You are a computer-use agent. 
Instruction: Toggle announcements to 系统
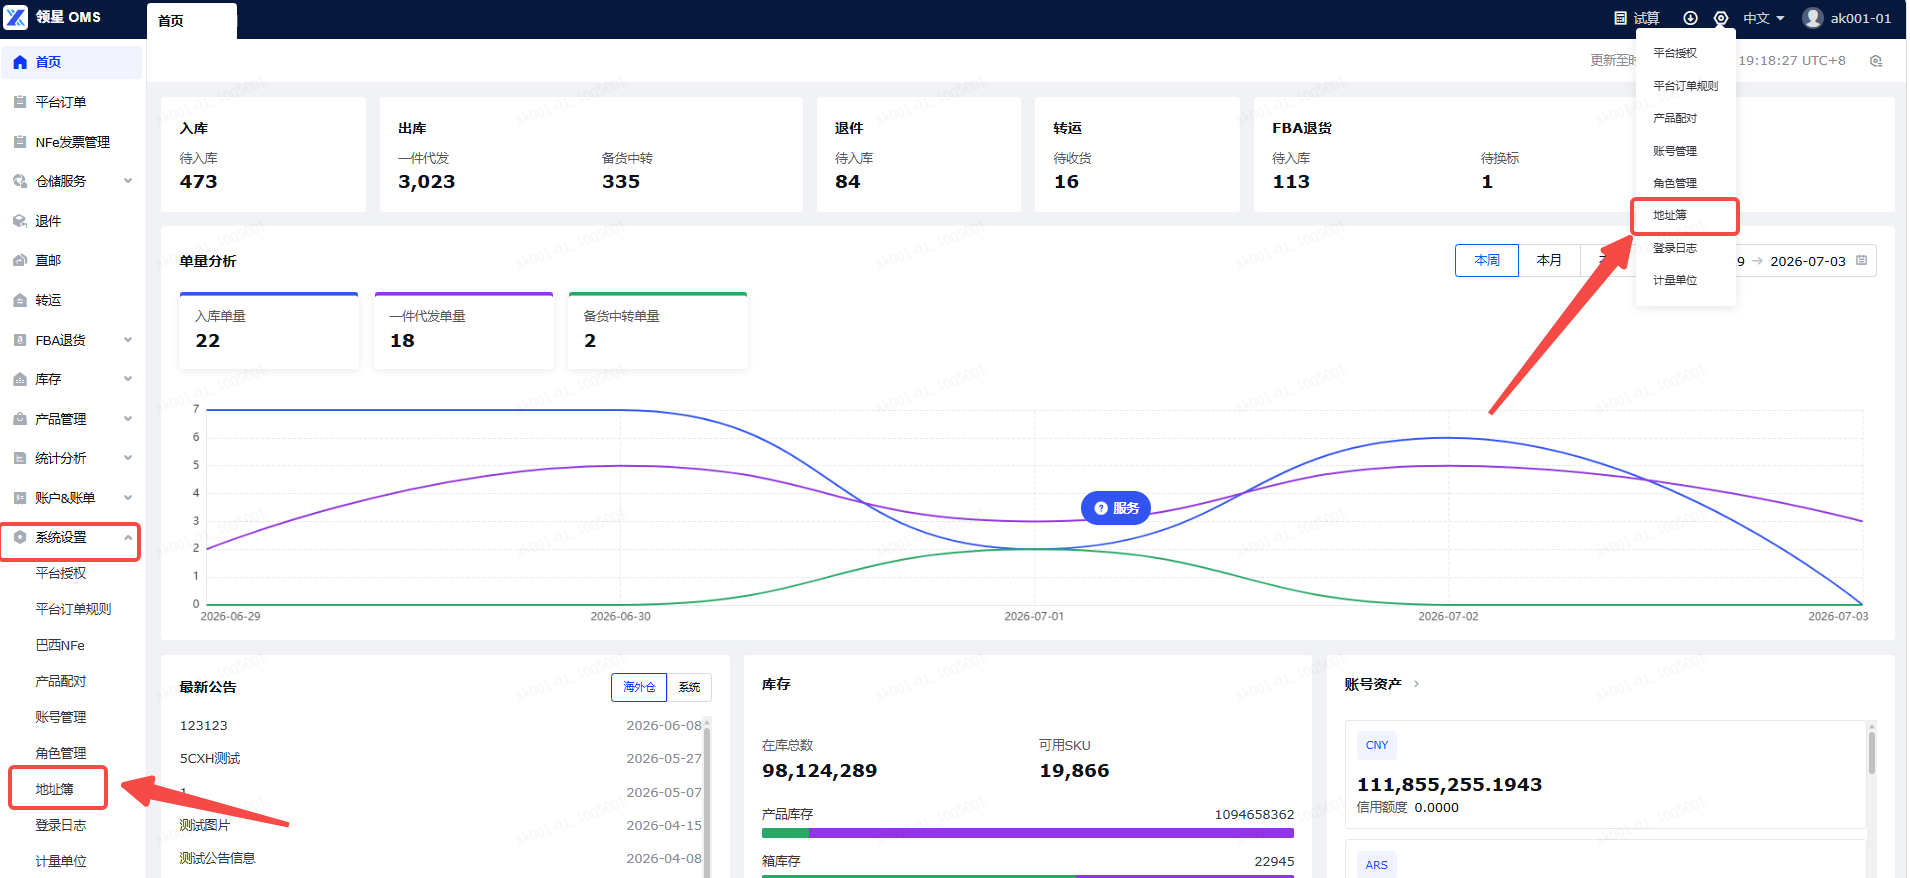(689, 687)
